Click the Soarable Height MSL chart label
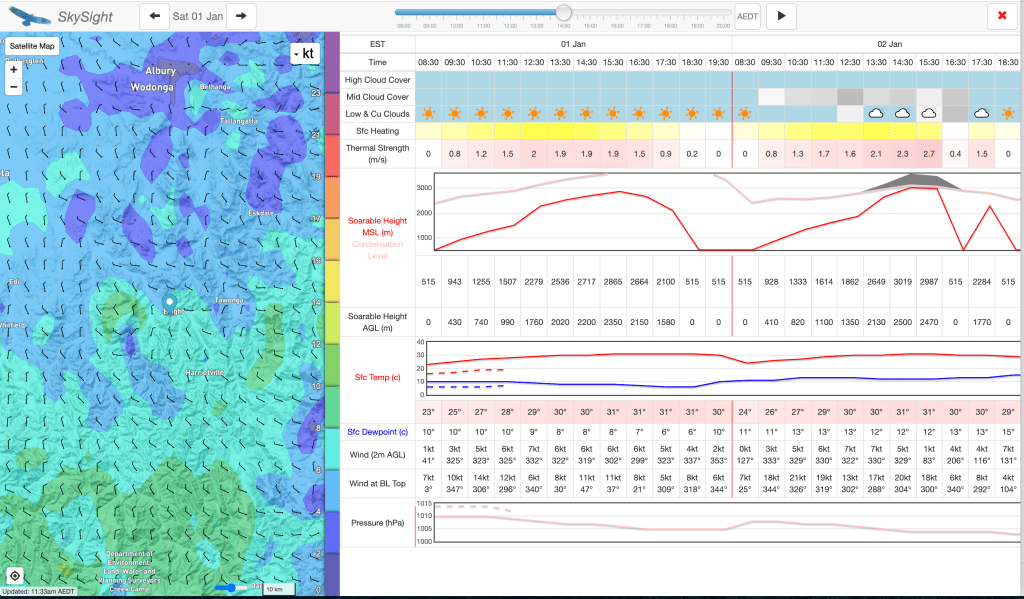This screenshot has height=599, width=1024. click(377, 226)
